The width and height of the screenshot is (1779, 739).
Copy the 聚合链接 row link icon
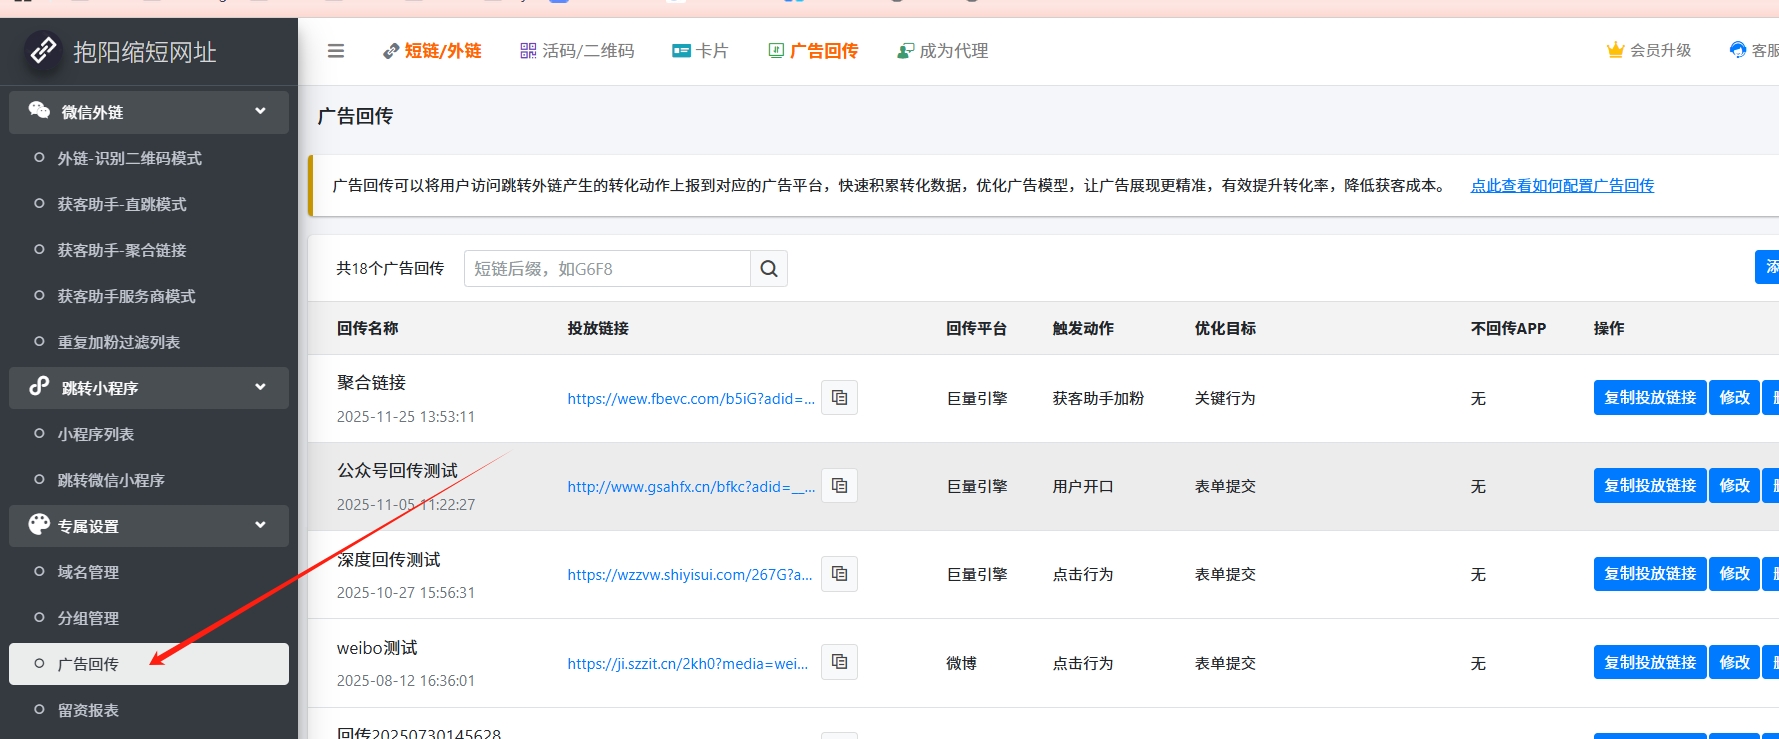tap(839, 398)
